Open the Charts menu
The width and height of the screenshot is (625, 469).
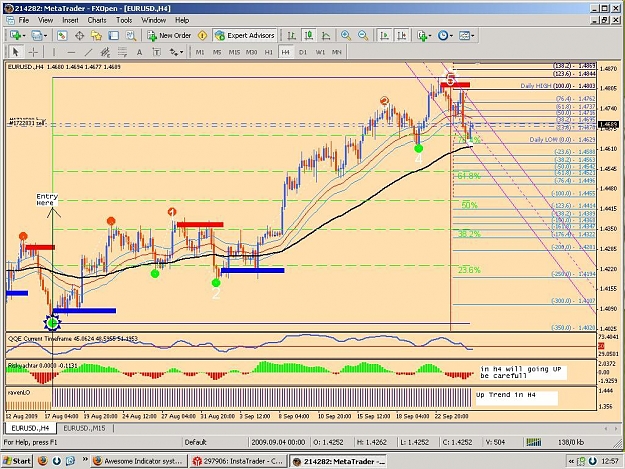pyautogui.click(x=97, y=20)
